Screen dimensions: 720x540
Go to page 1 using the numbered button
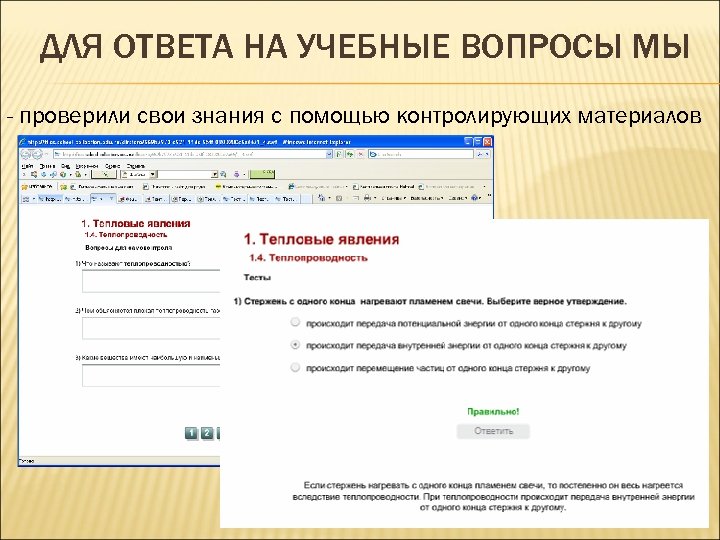click(x=191, y=433)
